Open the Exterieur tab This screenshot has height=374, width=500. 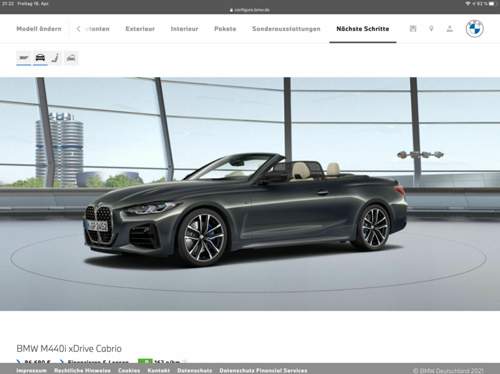(140, 29)
